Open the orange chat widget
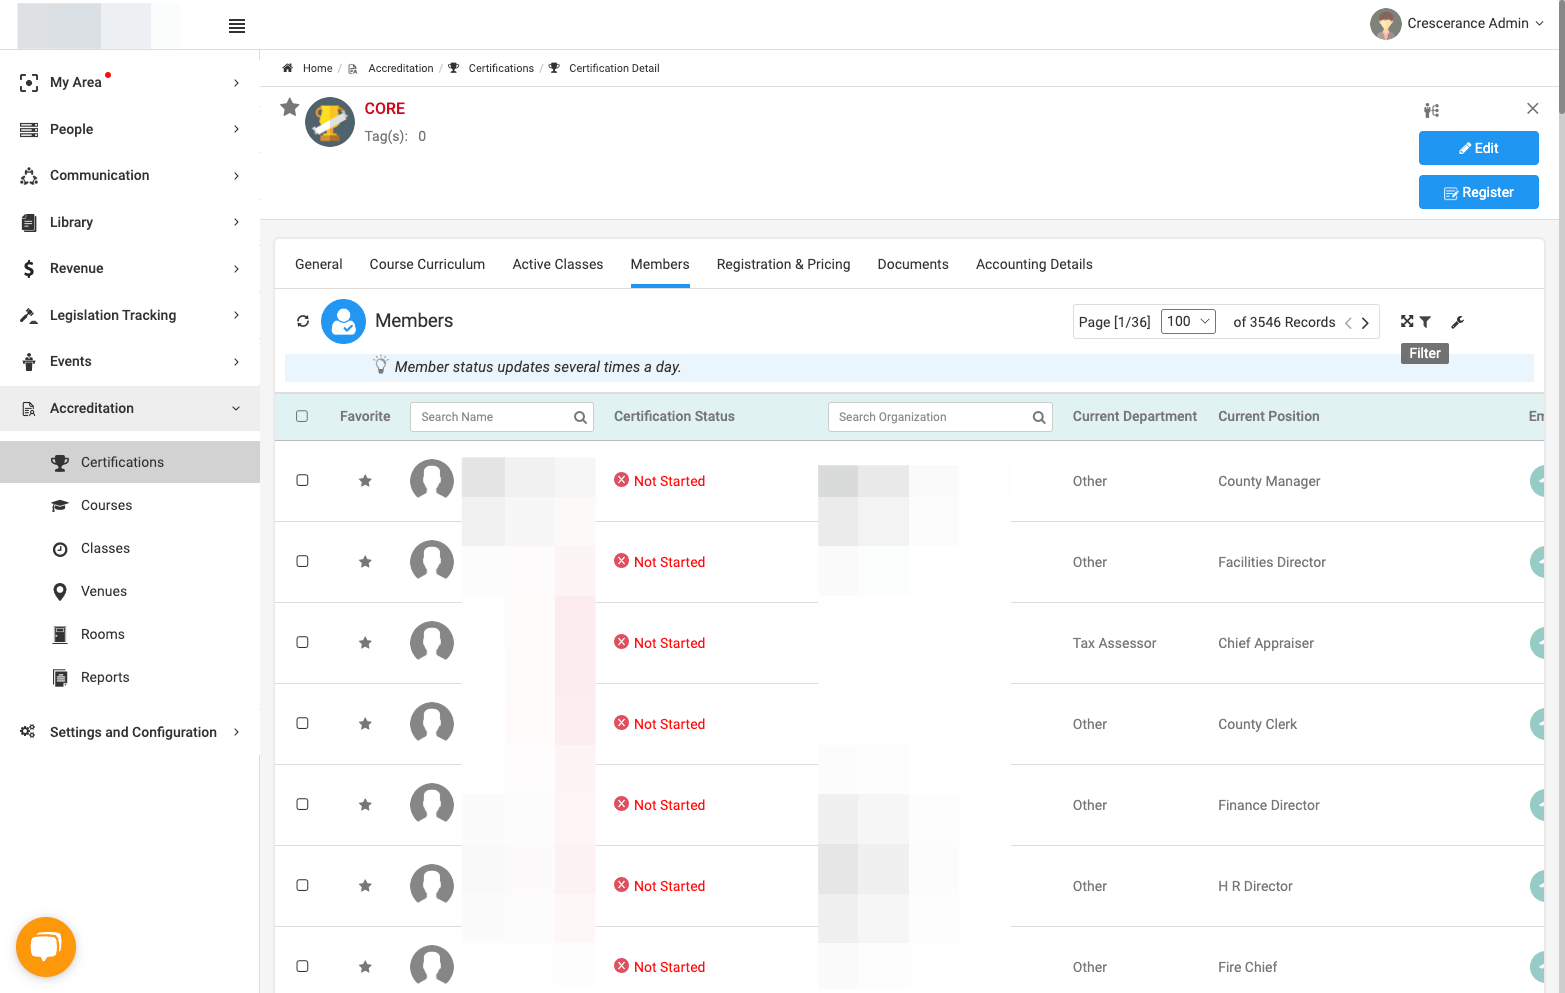The width and height of the screenshot is (1565, 993). pyautogui.click(x=46, y=946)
